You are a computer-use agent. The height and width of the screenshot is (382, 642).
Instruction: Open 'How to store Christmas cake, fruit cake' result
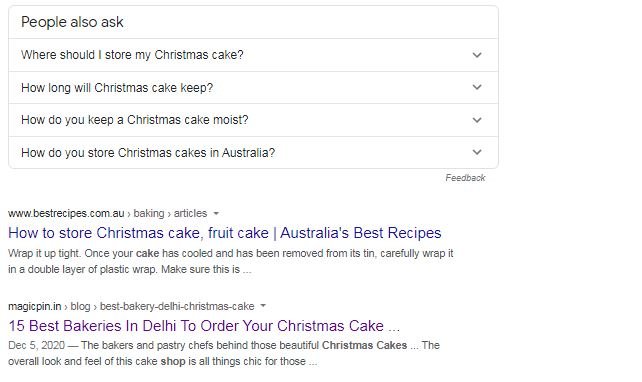click(x=225, y=233)
